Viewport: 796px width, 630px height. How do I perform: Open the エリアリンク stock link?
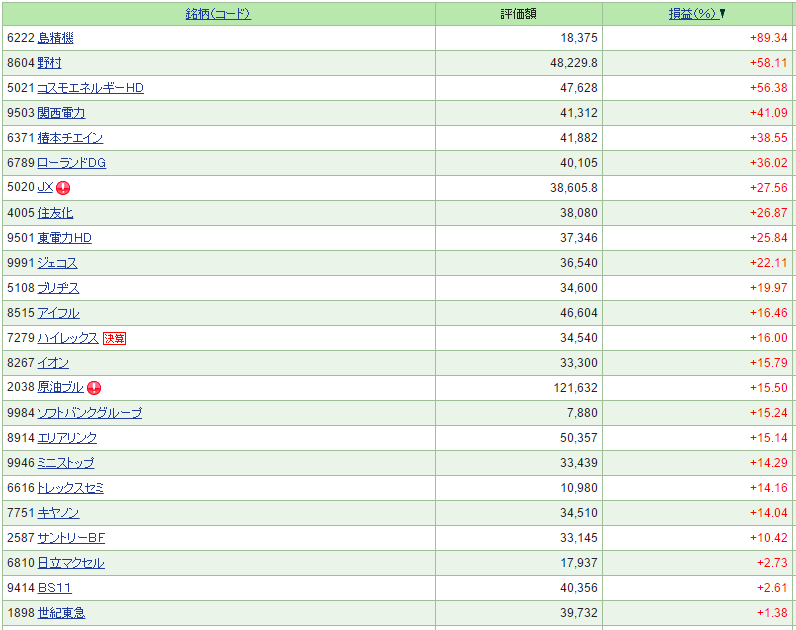(67, 438)
